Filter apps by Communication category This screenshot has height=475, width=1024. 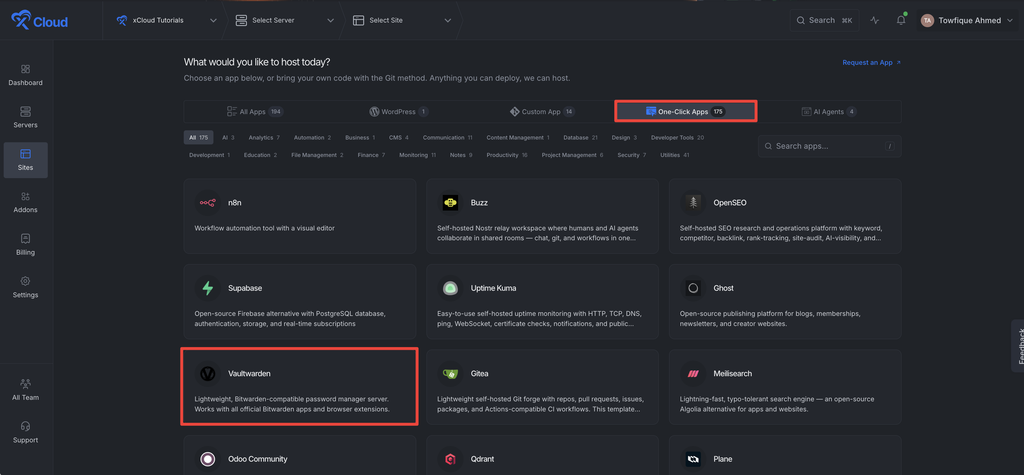[x=447, y=138]
